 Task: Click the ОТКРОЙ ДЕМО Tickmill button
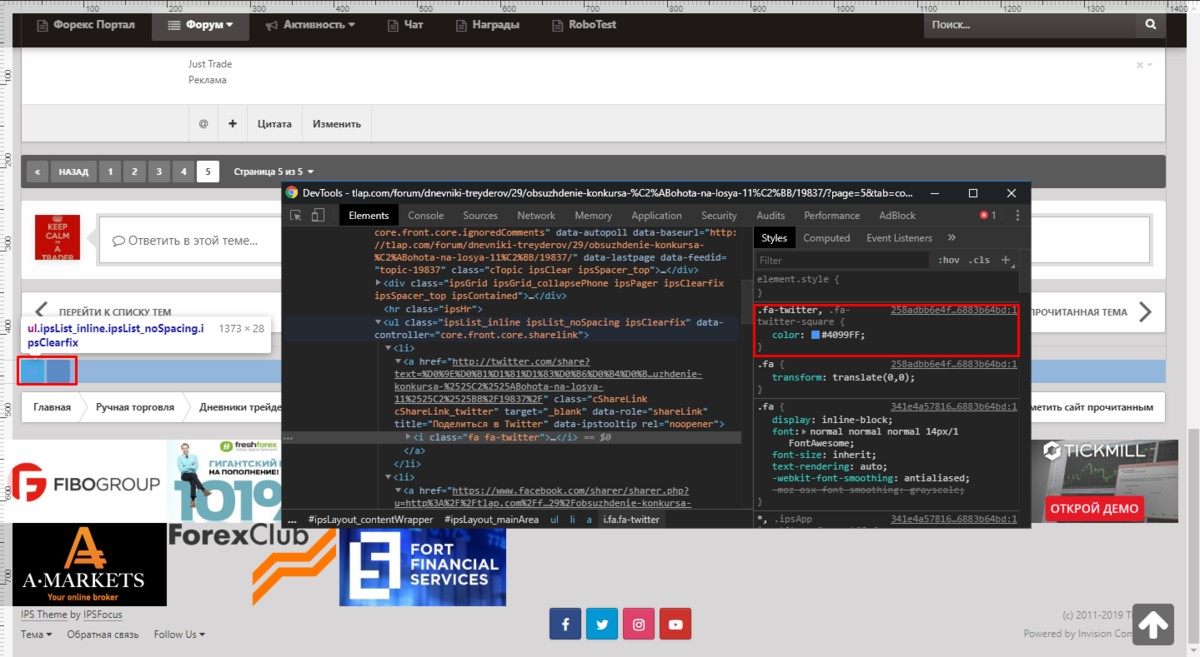1093,508
